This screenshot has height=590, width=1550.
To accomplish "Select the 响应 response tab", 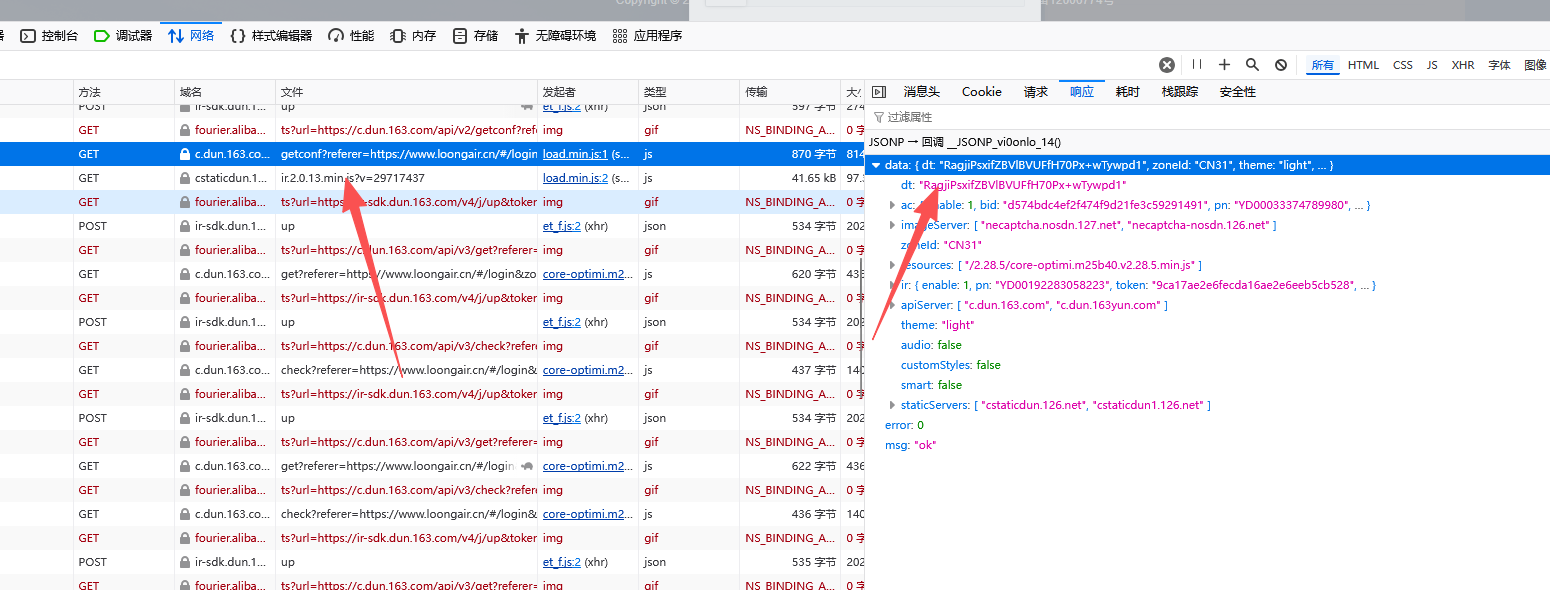I will coord(1082,92).
